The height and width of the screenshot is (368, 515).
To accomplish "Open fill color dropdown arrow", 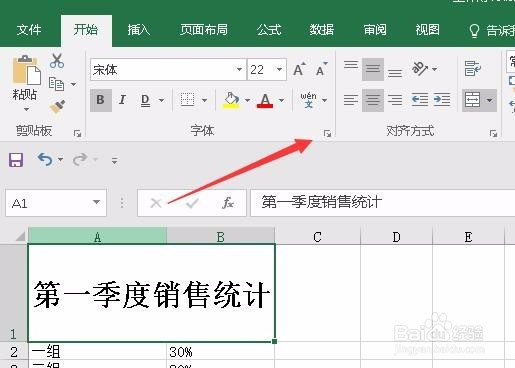I will (x=247, y=100).
